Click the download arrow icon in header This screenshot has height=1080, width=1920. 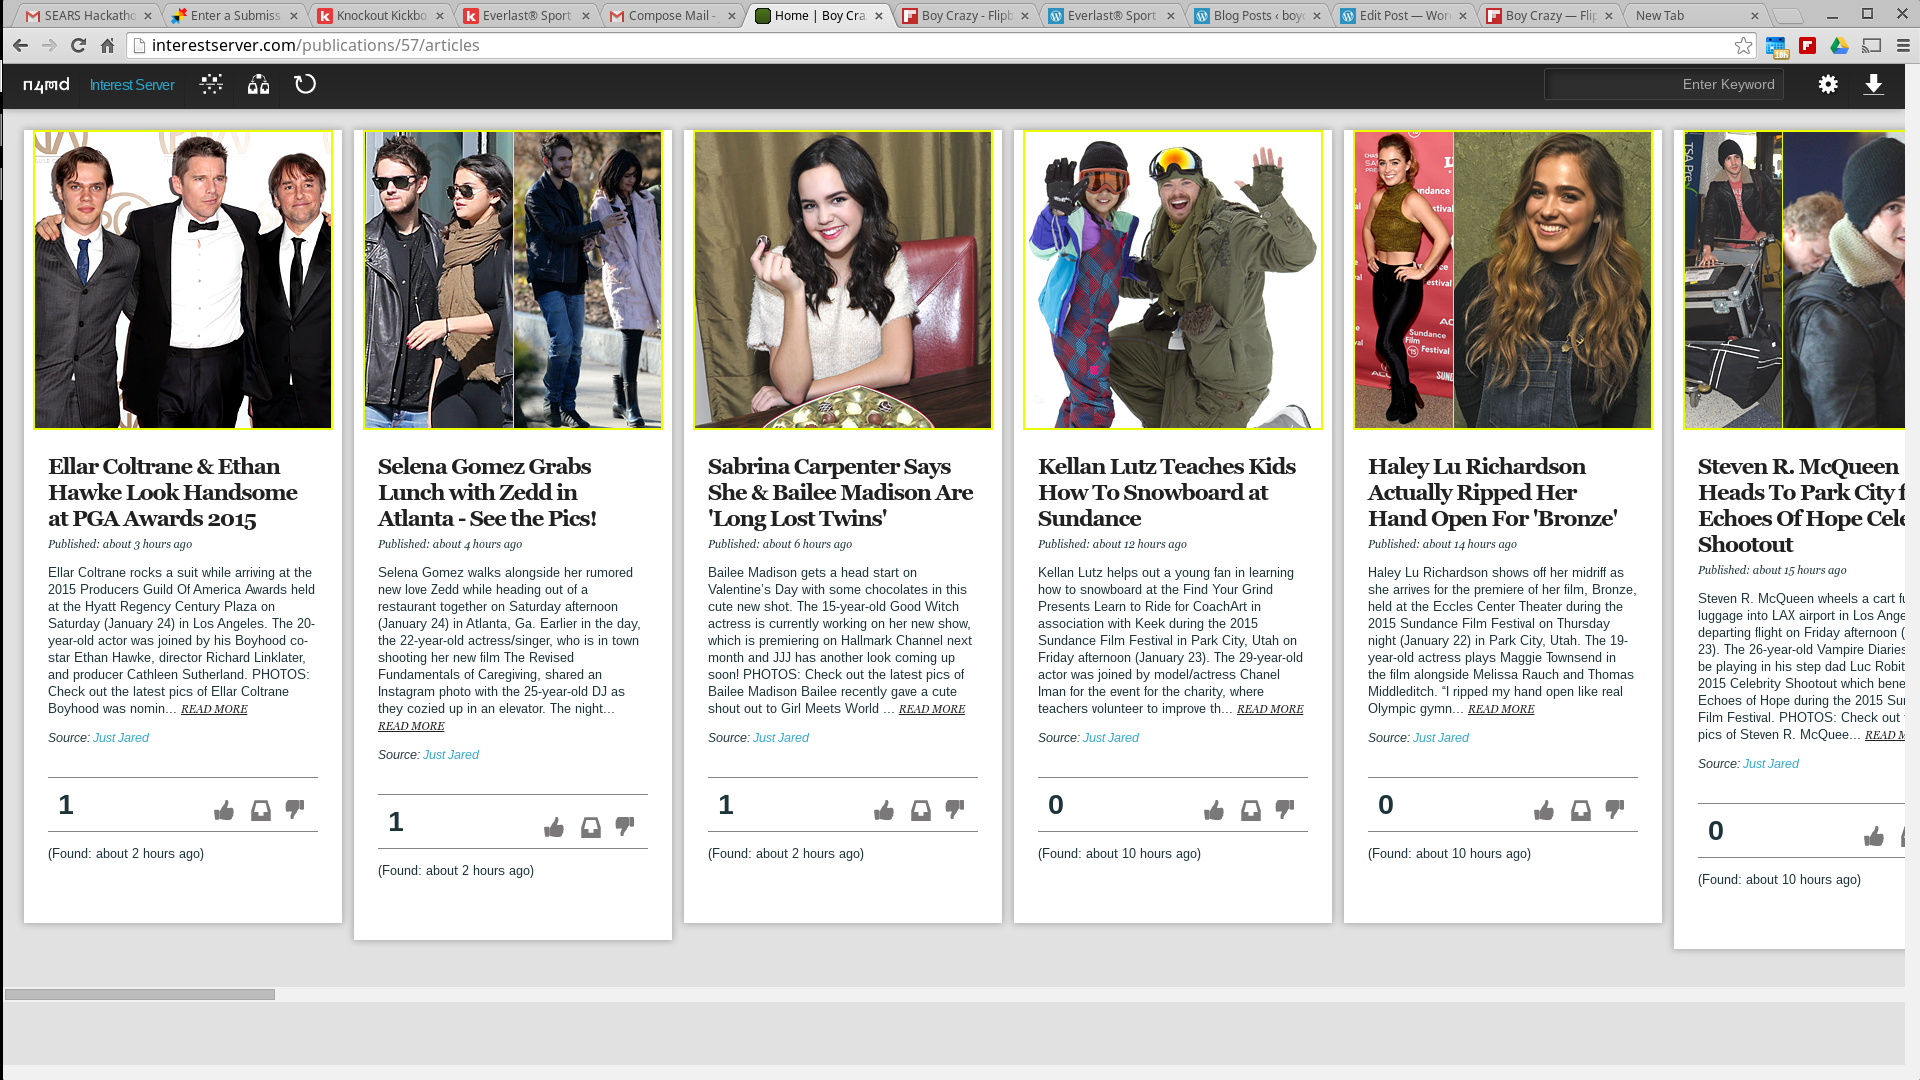[x=1873, y=85]
